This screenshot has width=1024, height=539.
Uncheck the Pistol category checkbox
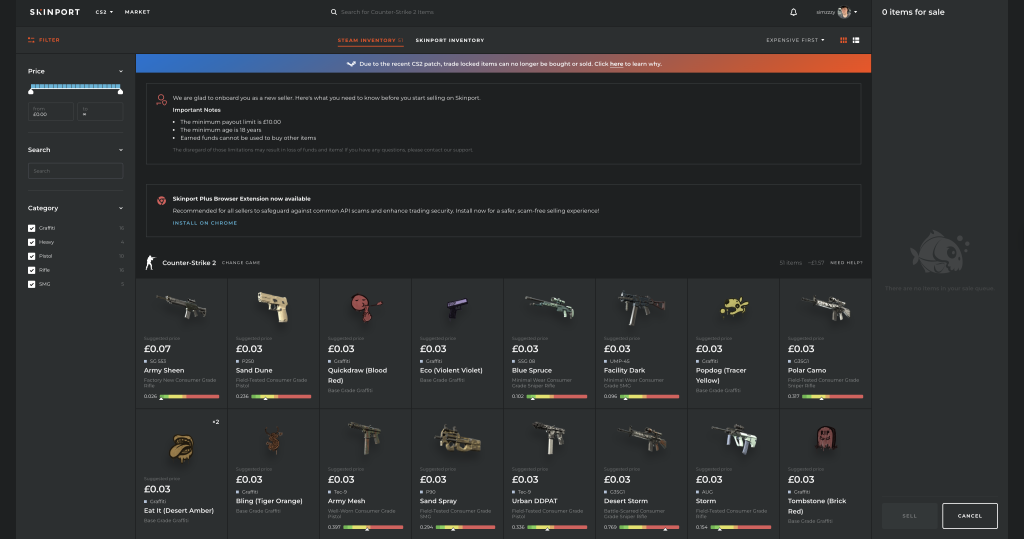(32, 256)
